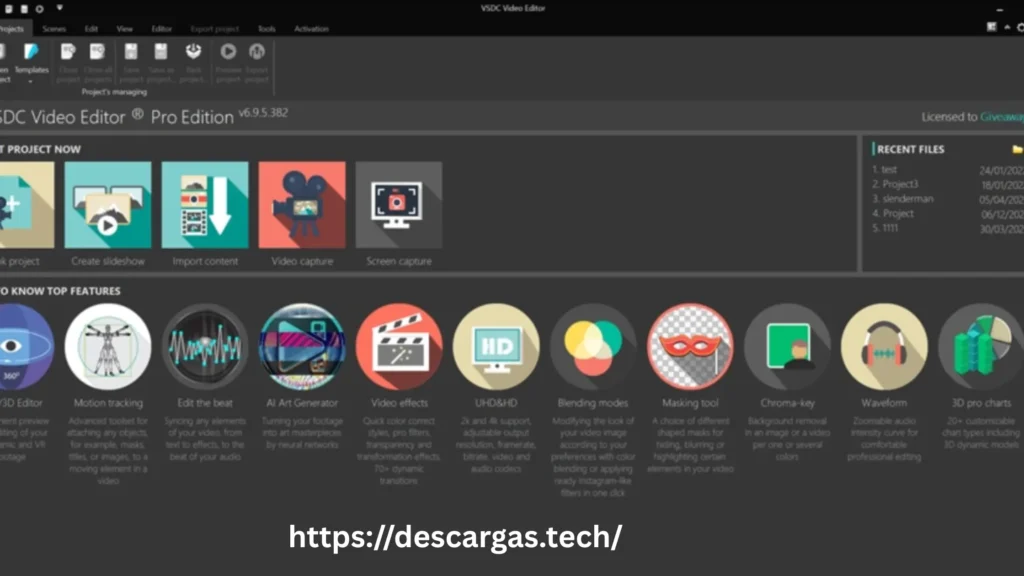Click the Create slideshow label

pos(108,261)
